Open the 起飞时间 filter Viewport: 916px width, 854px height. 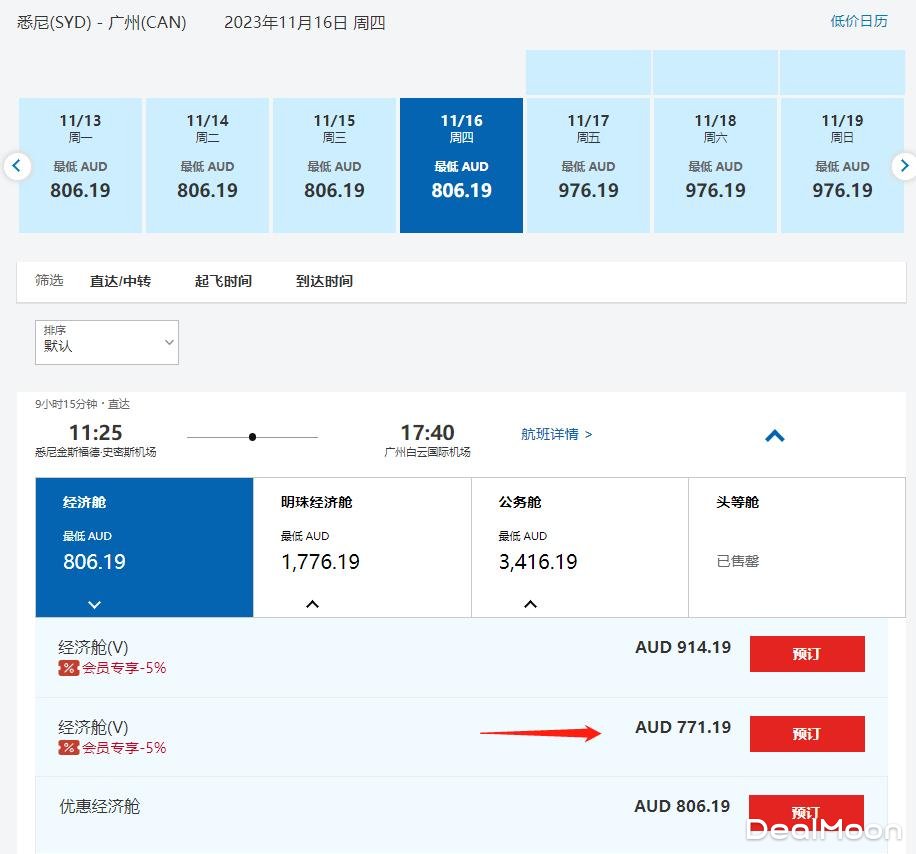point(223,282)
